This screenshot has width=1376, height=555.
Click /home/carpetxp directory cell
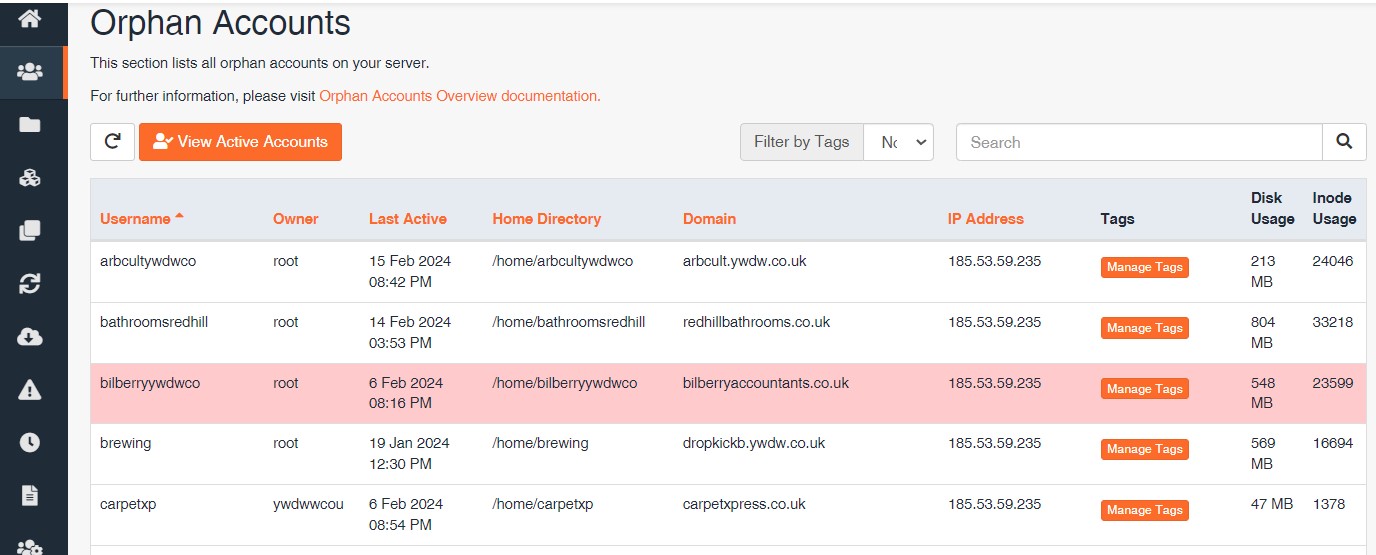pyautogui.click(x=542, y=504)
